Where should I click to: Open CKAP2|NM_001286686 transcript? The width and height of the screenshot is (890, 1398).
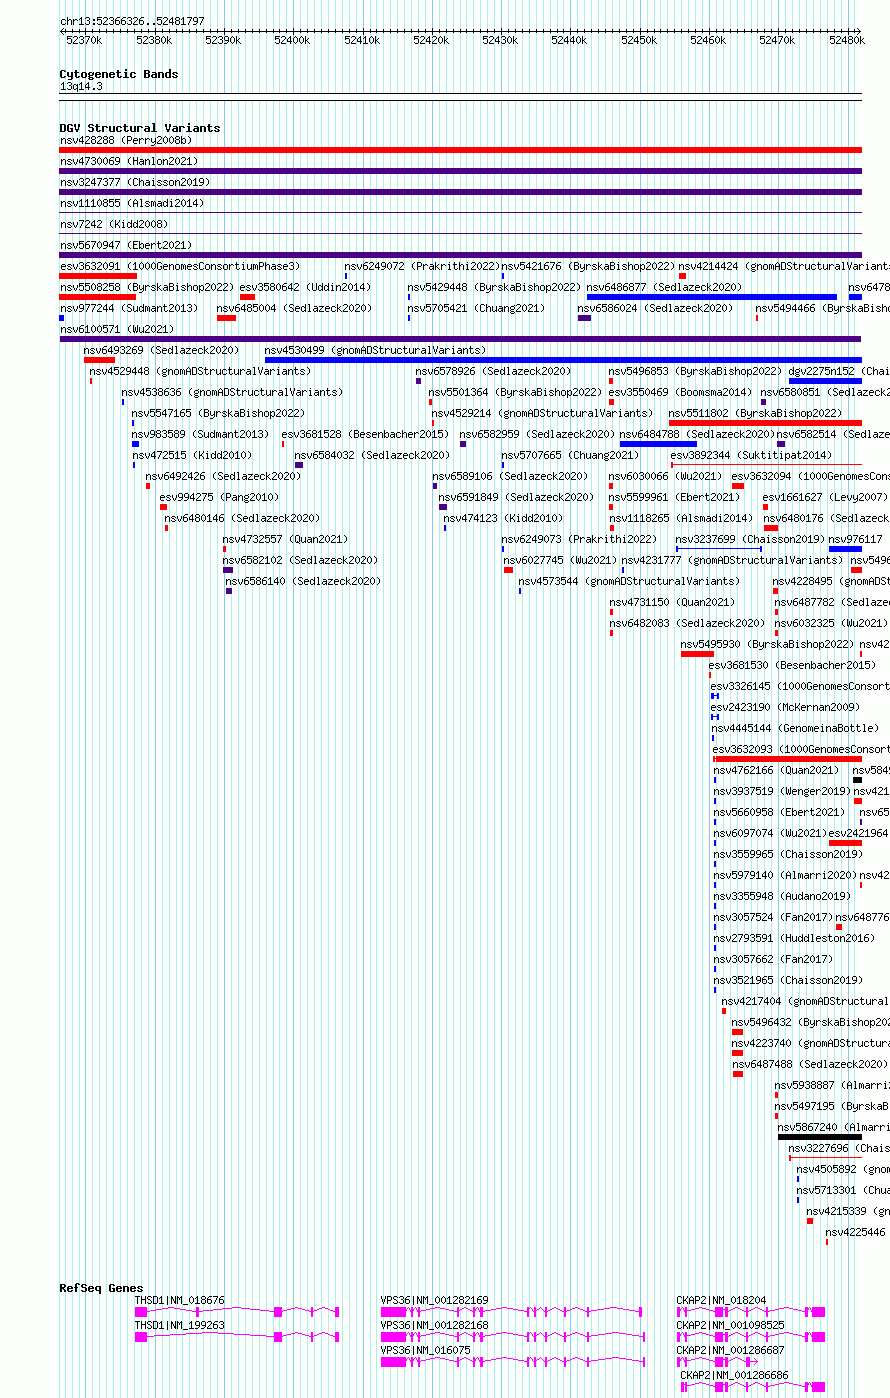(x=753, y=1387)
